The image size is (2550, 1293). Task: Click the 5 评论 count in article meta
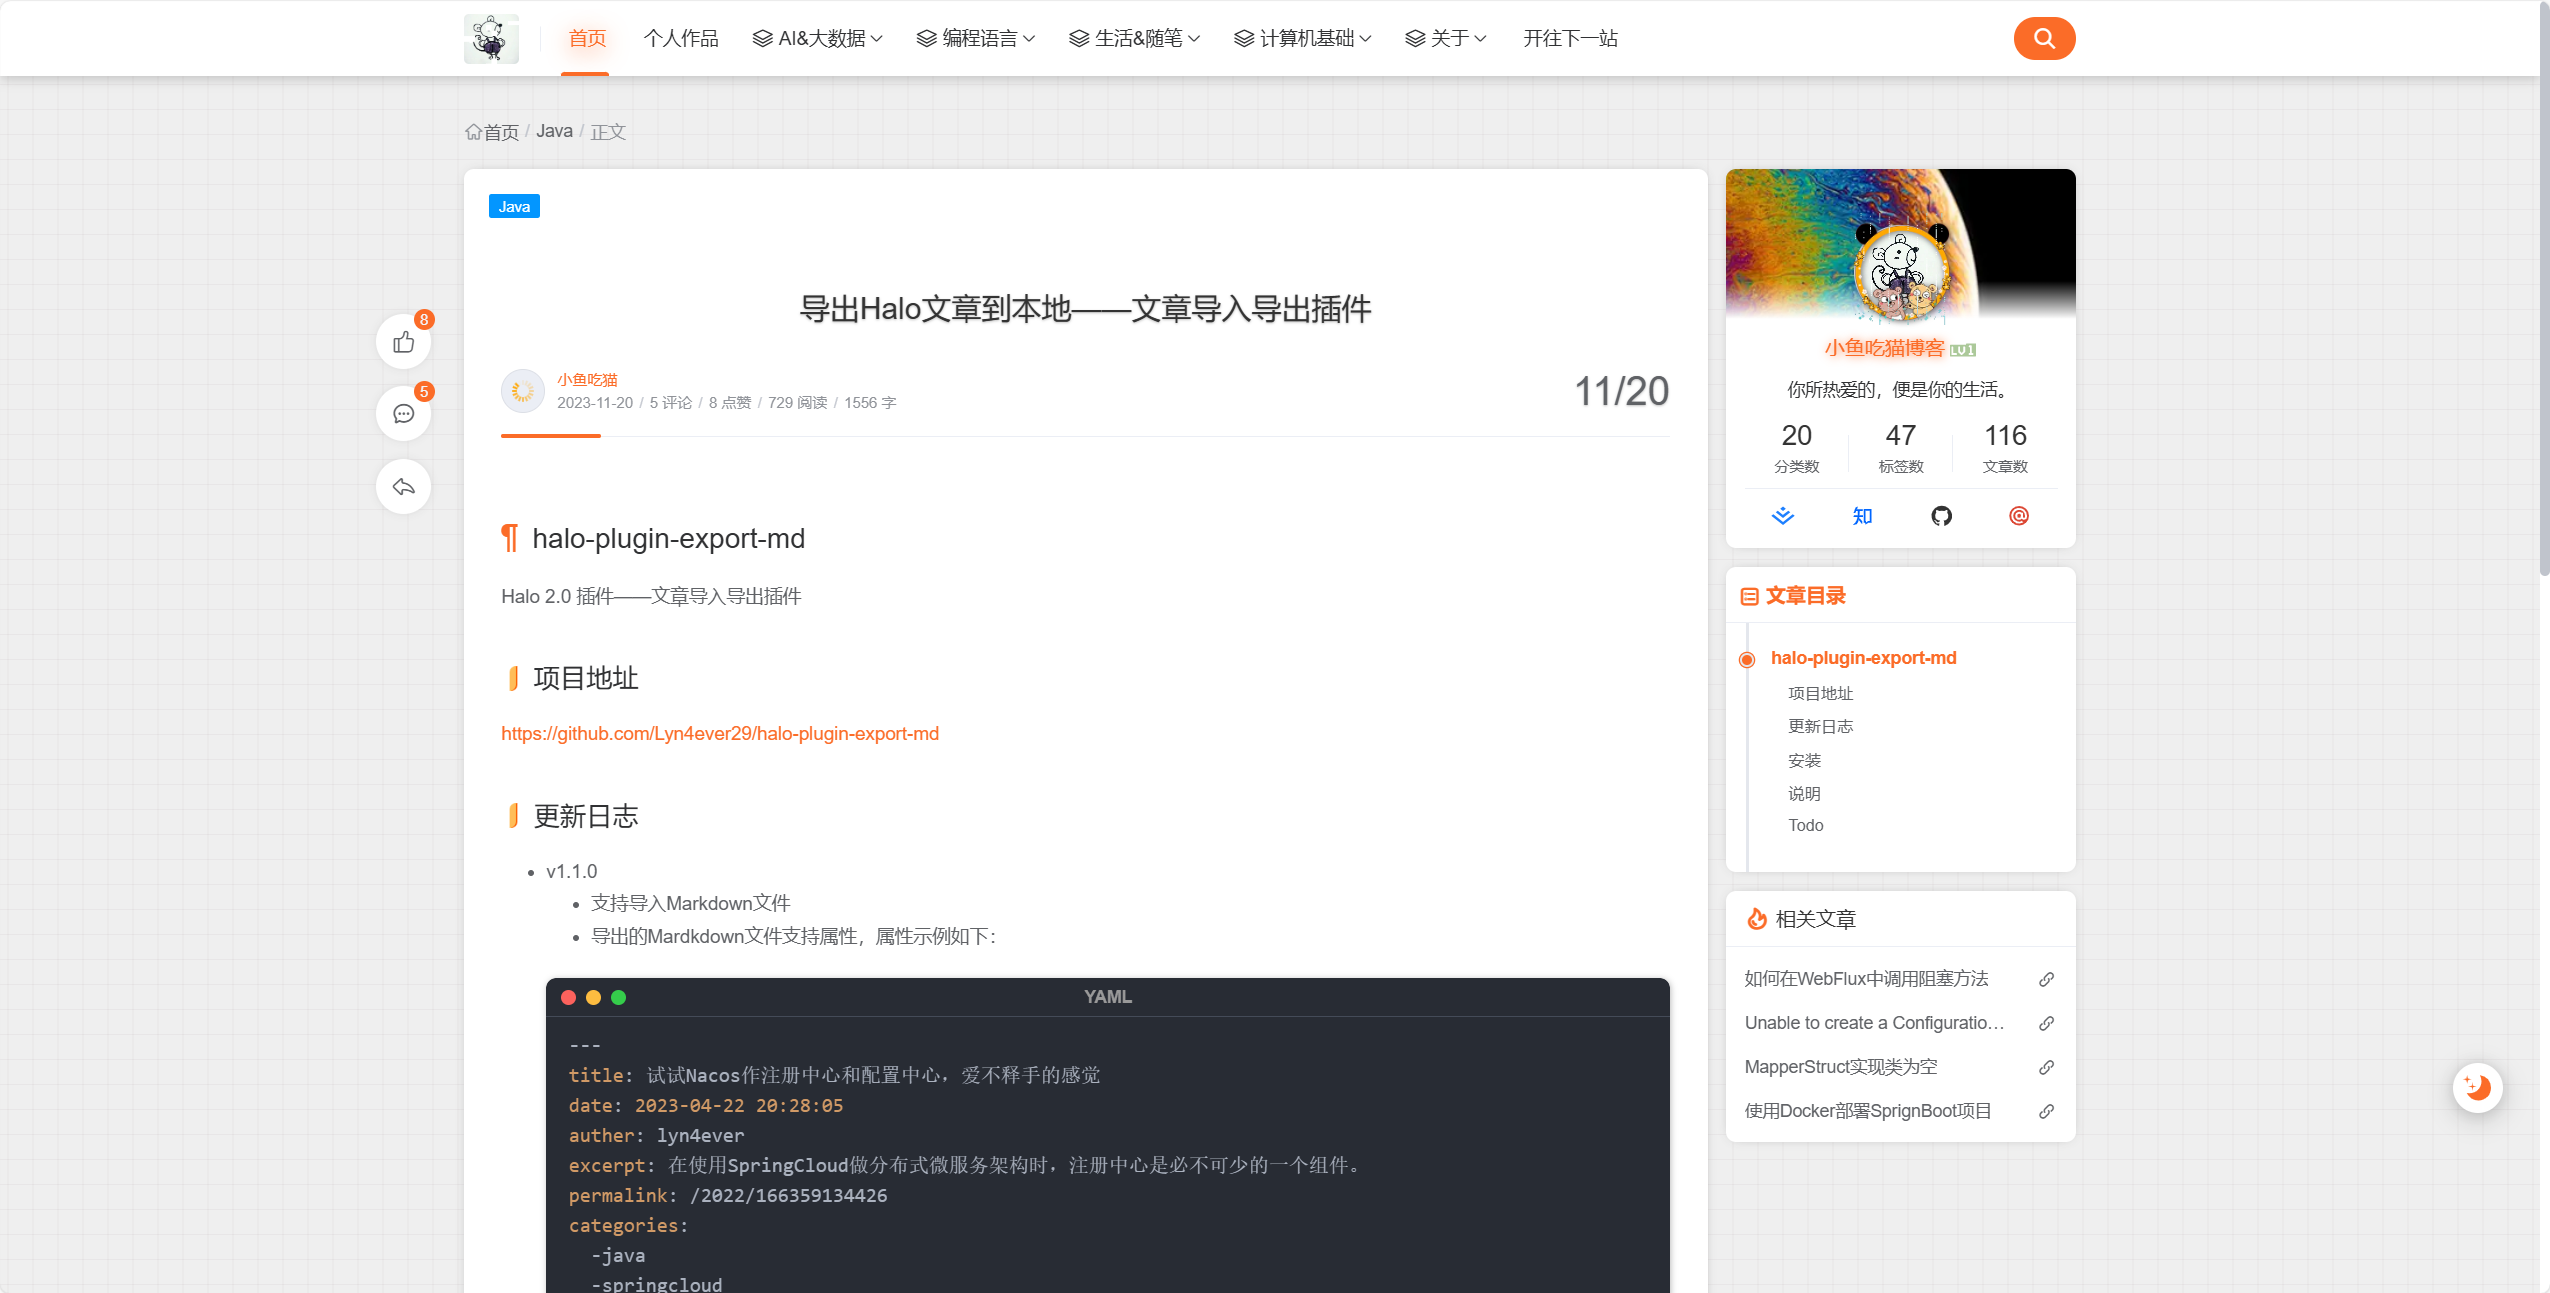coord(670,403)
